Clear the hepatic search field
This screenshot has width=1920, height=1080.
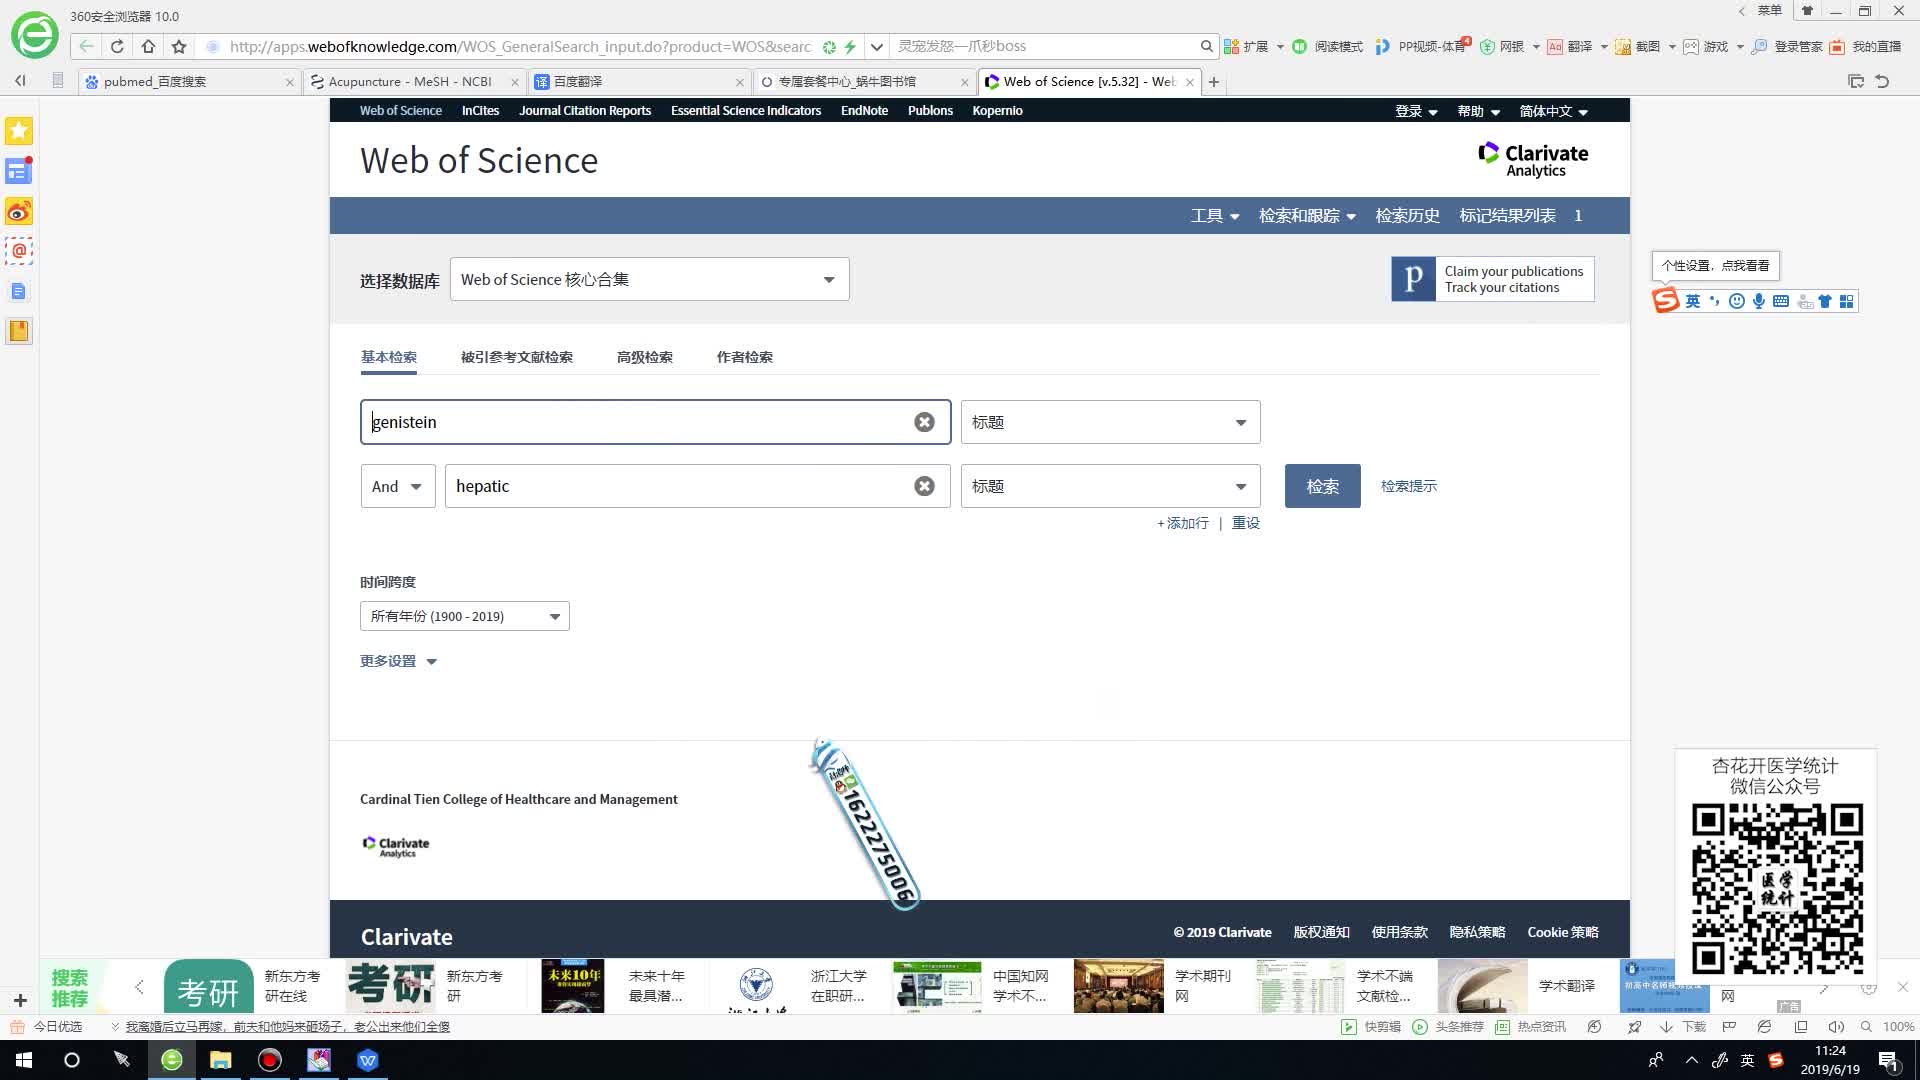[x=924, y=486]
